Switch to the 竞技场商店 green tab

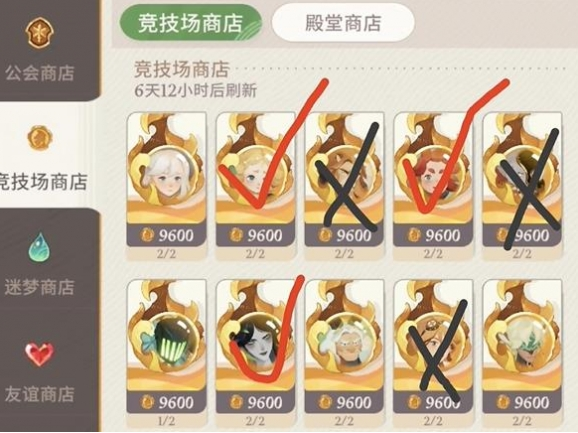pos(190,23)
